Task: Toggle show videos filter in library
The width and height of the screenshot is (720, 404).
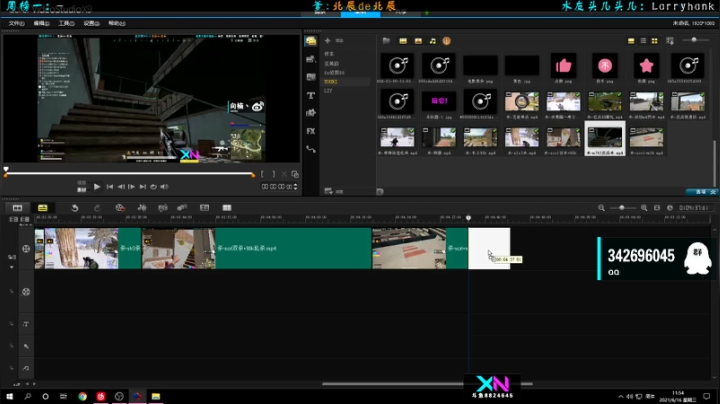Action: [x=403, y=41]
